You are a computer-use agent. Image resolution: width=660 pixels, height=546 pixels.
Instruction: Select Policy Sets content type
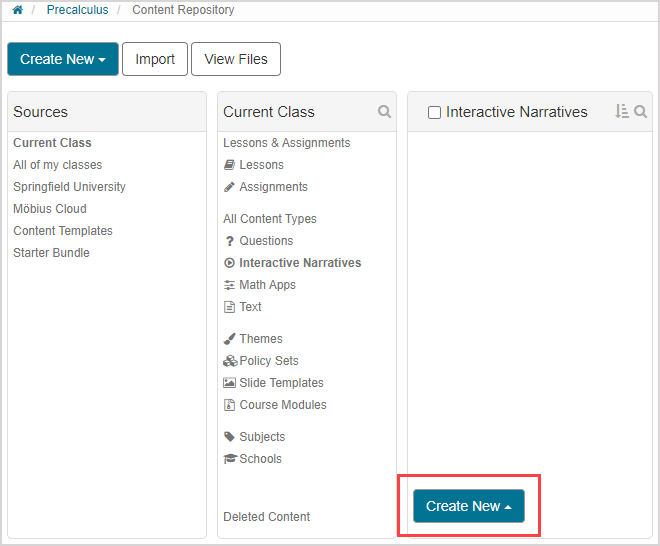click(268, 361)
